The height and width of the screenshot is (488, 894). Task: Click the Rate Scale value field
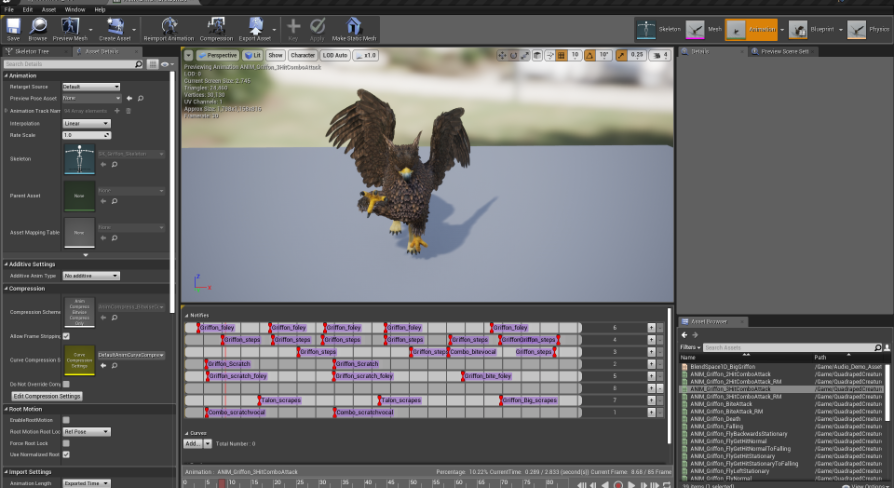86,135
